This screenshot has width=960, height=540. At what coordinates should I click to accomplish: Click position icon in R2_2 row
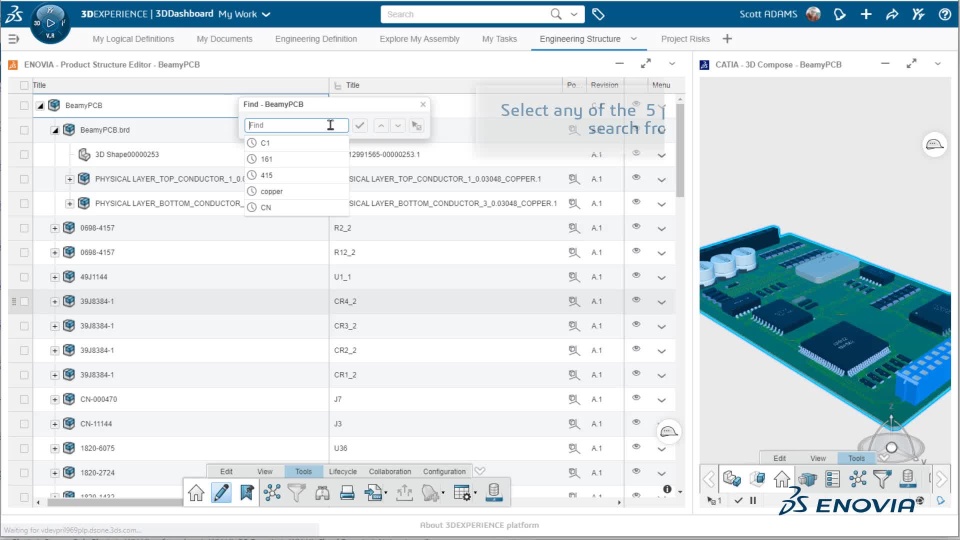(x=574, y=228)
